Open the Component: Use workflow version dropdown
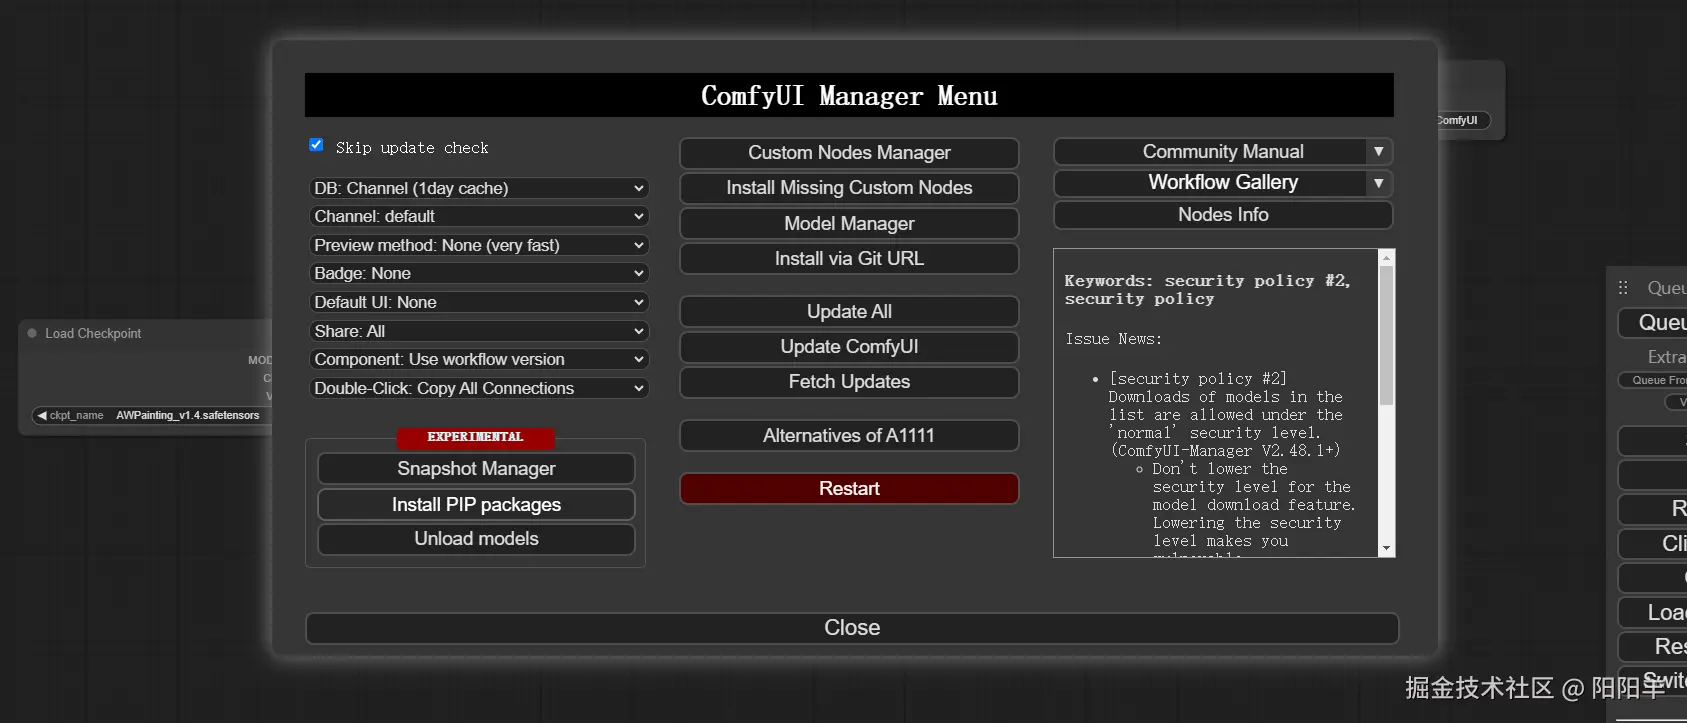Image resolution: width=1687 pixels, height=723 pixels. 479,359
